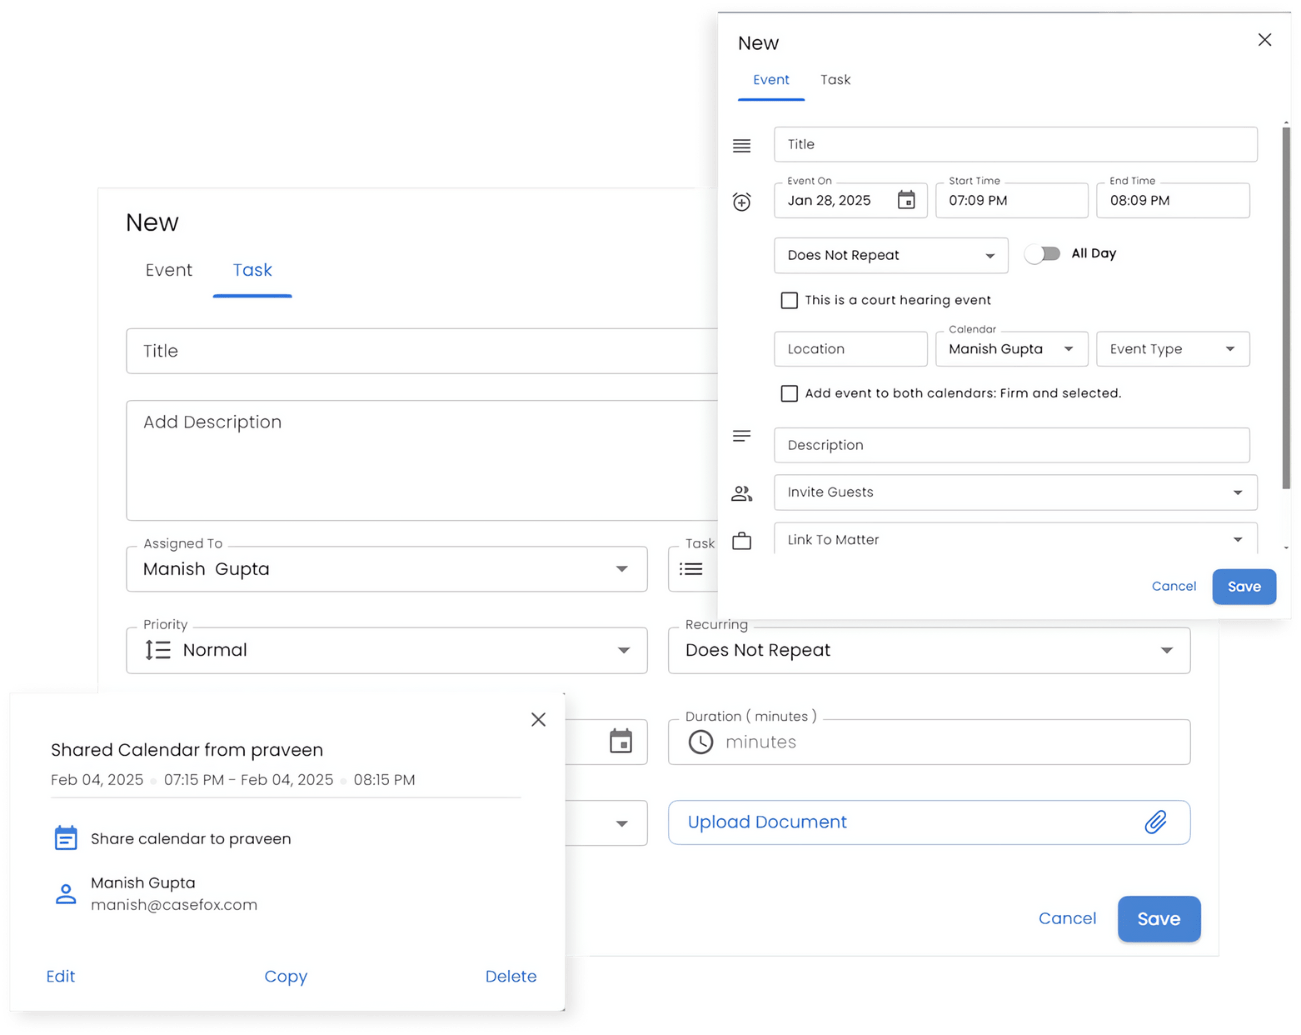
Task: Open the date picker calendar icon
Action: [x=906, y=200]
